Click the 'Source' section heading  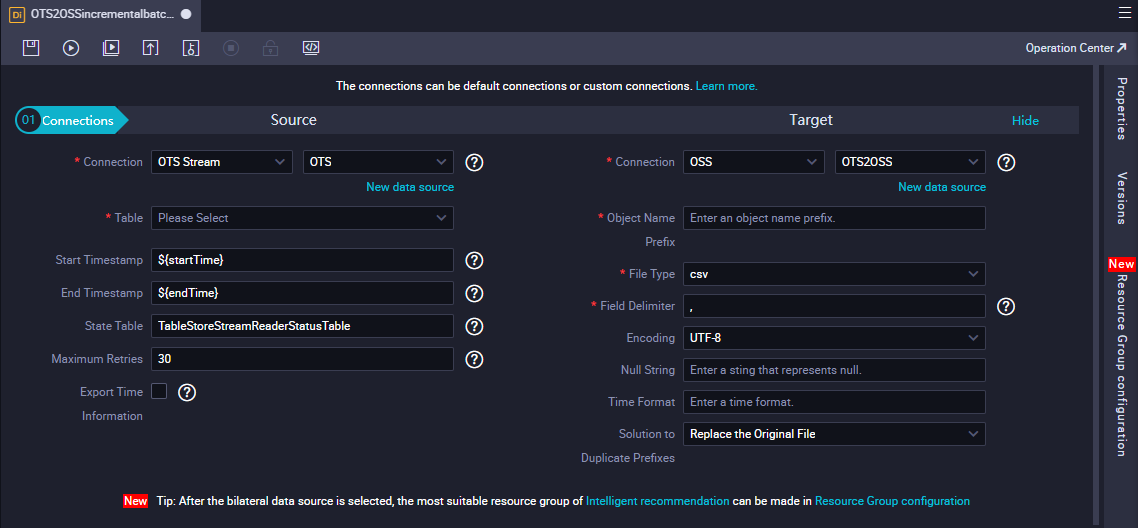(x=293, y=120)
